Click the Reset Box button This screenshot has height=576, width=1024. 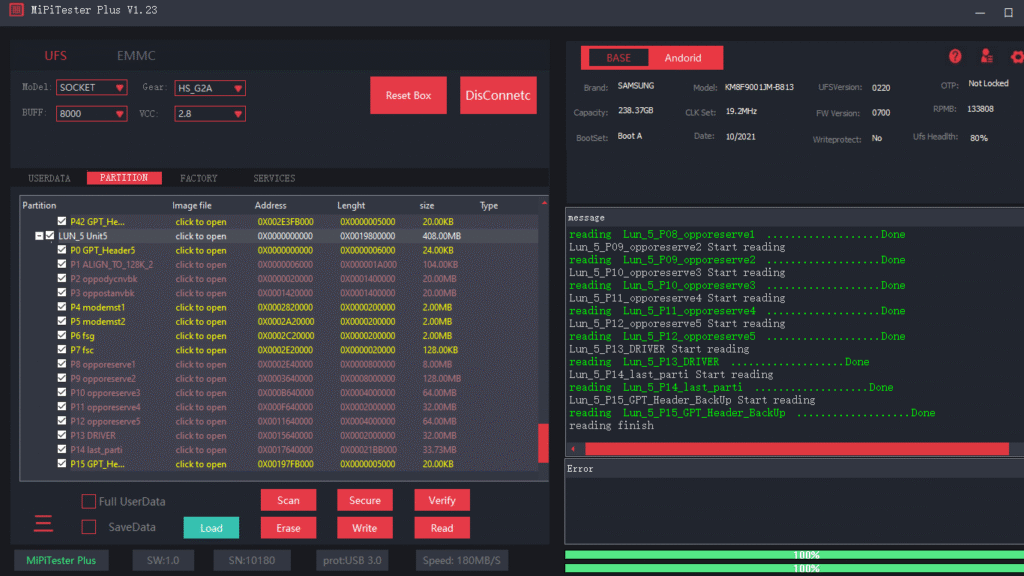point(408,96)
